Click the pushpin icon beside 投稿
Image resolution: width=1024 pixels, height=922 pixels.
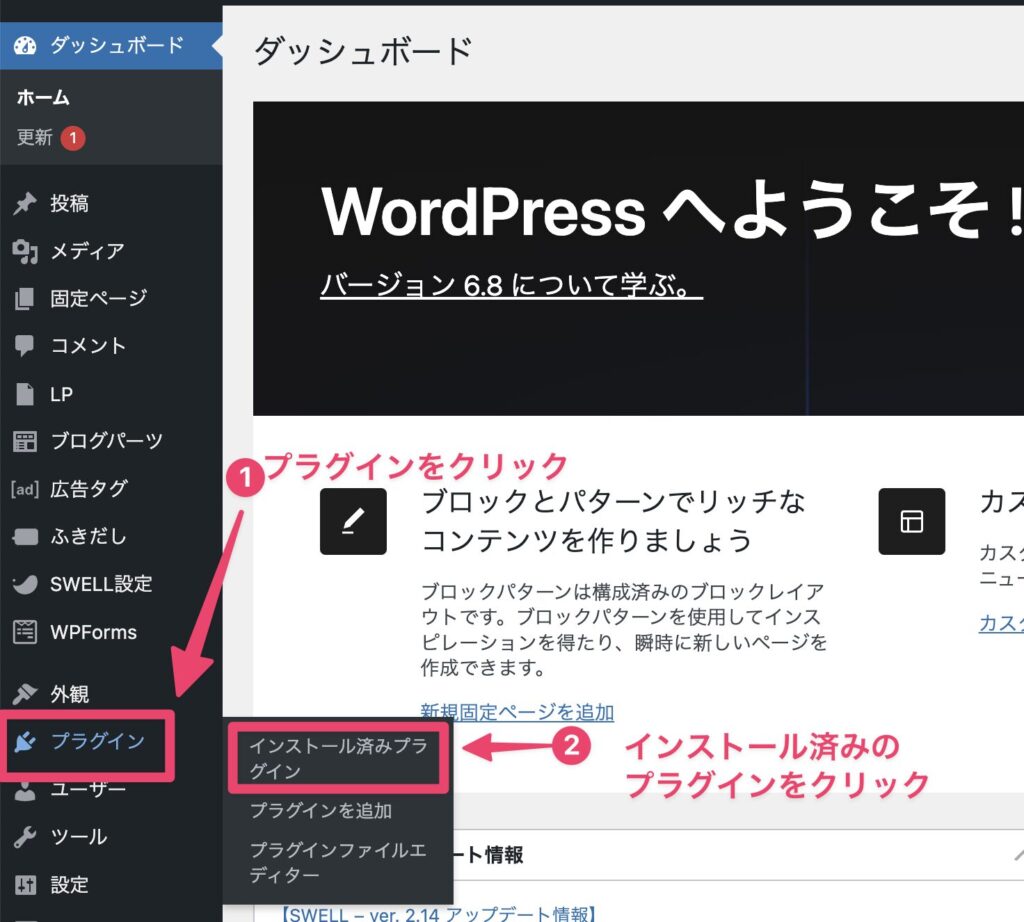[25, 204]
